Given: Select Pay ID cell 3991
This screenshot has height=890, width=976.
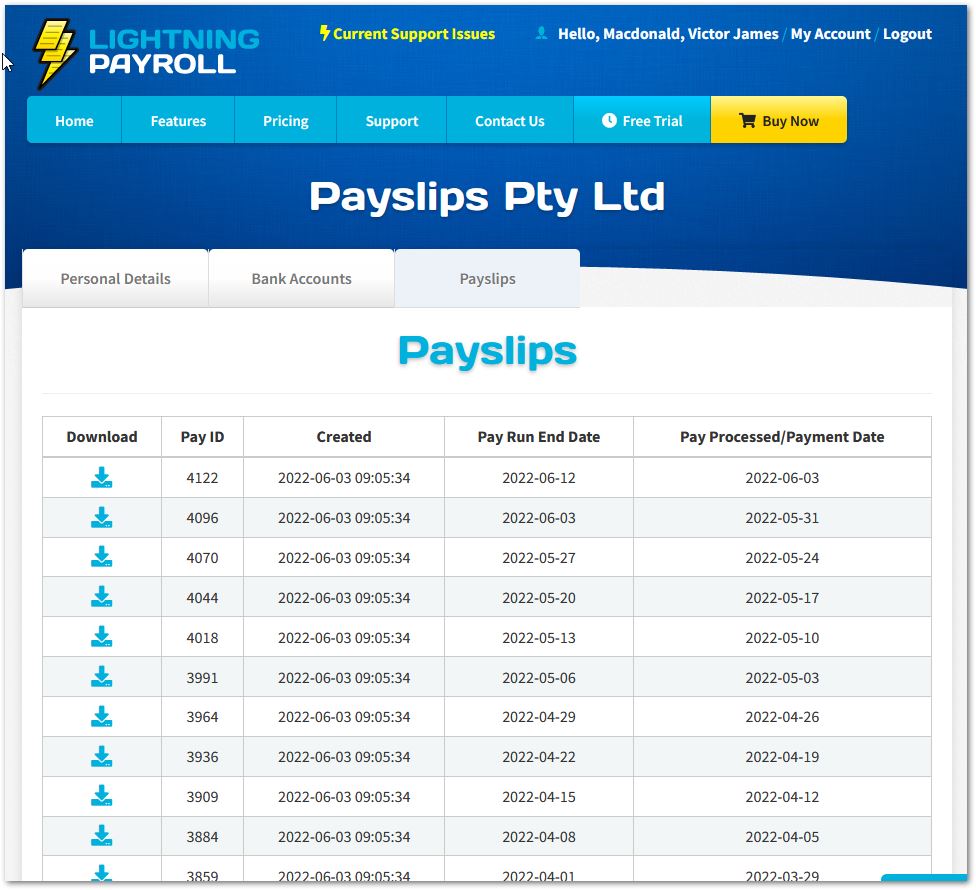Looking at the screenshot, I should coord(202,678).
